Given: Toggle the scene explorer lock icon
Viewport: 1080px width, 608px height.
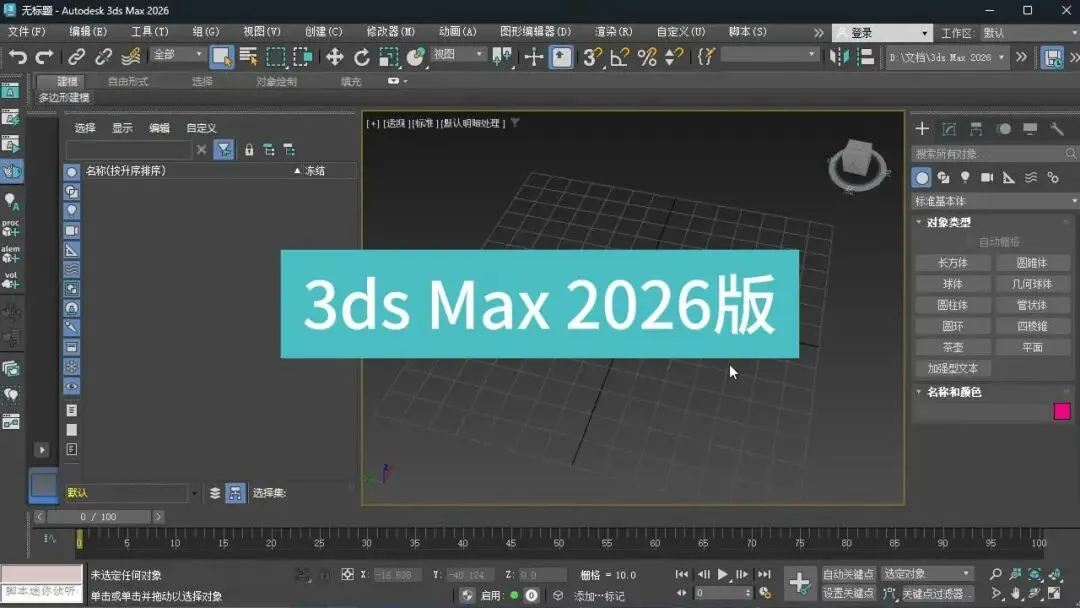Looking at the screenshot, I should (249, 149).
